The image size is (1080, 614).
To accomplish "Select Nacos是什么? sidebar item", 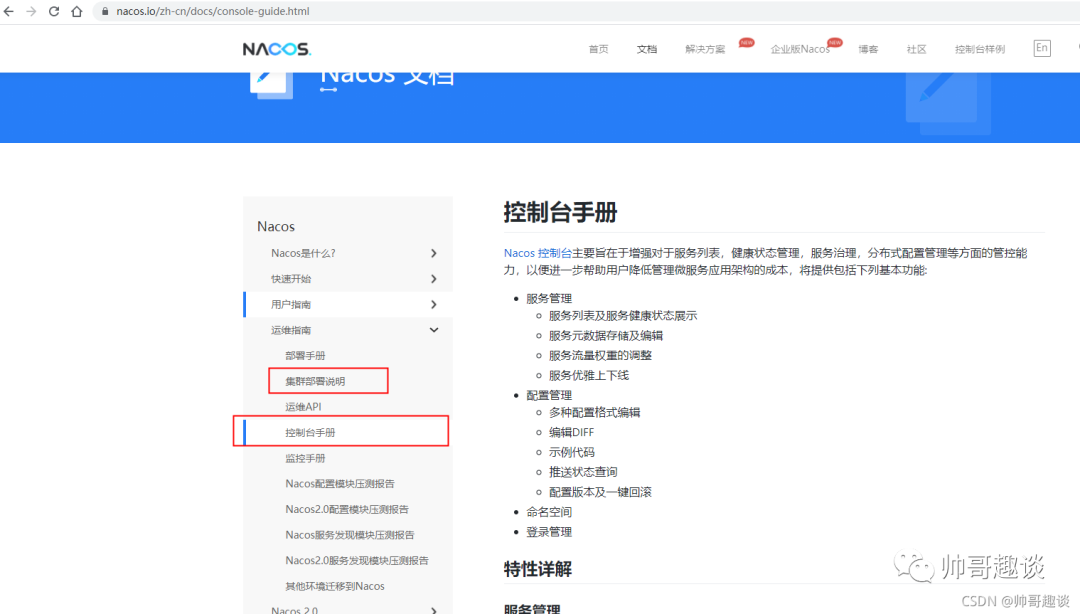I will (348, 254).
